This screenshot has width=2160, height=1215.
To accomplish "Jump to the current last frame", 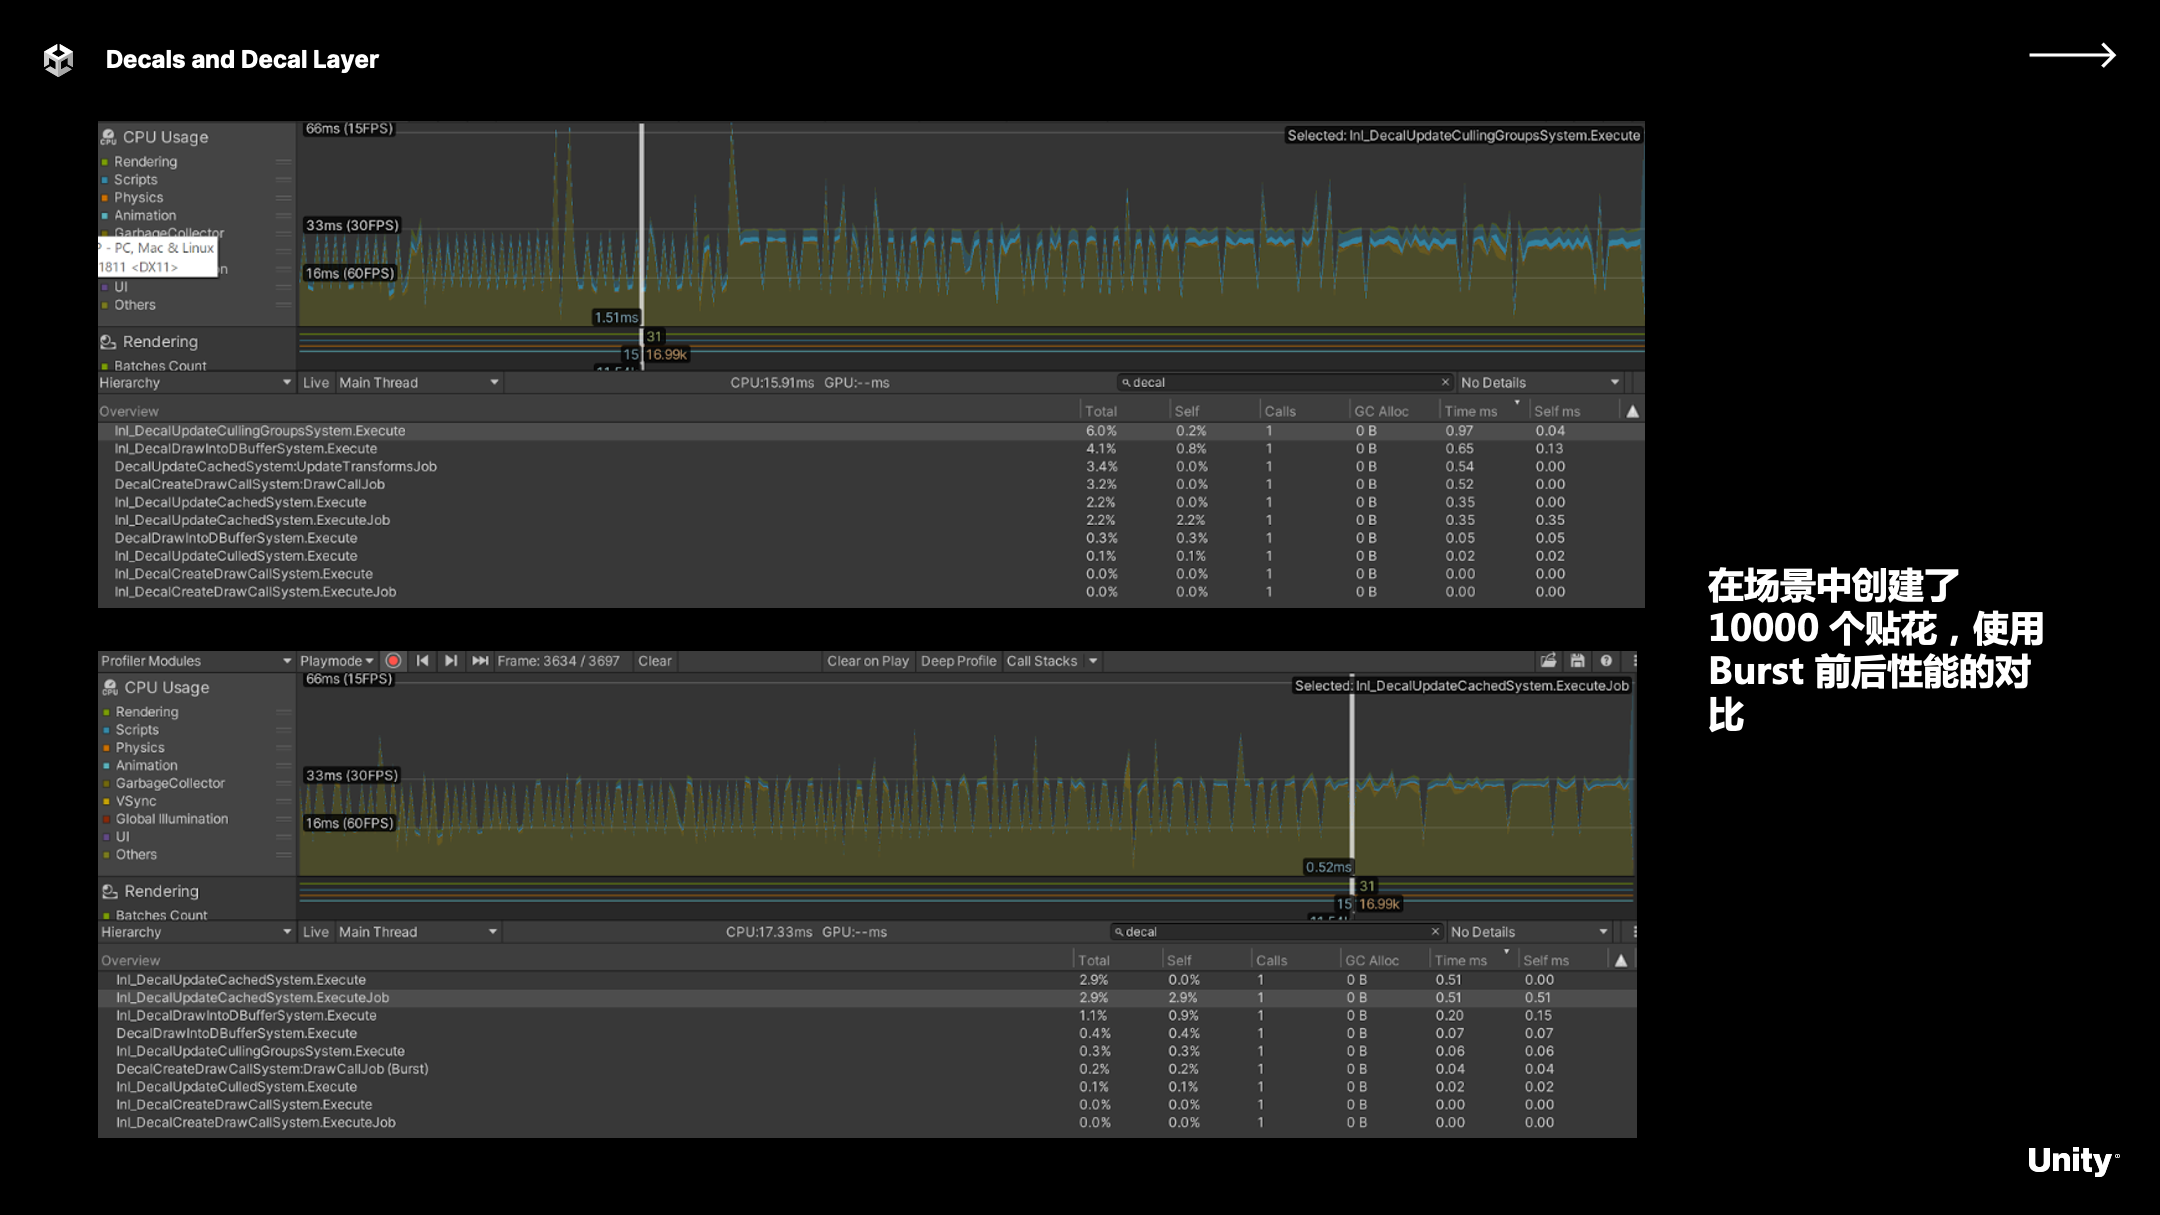I will 480,661.
